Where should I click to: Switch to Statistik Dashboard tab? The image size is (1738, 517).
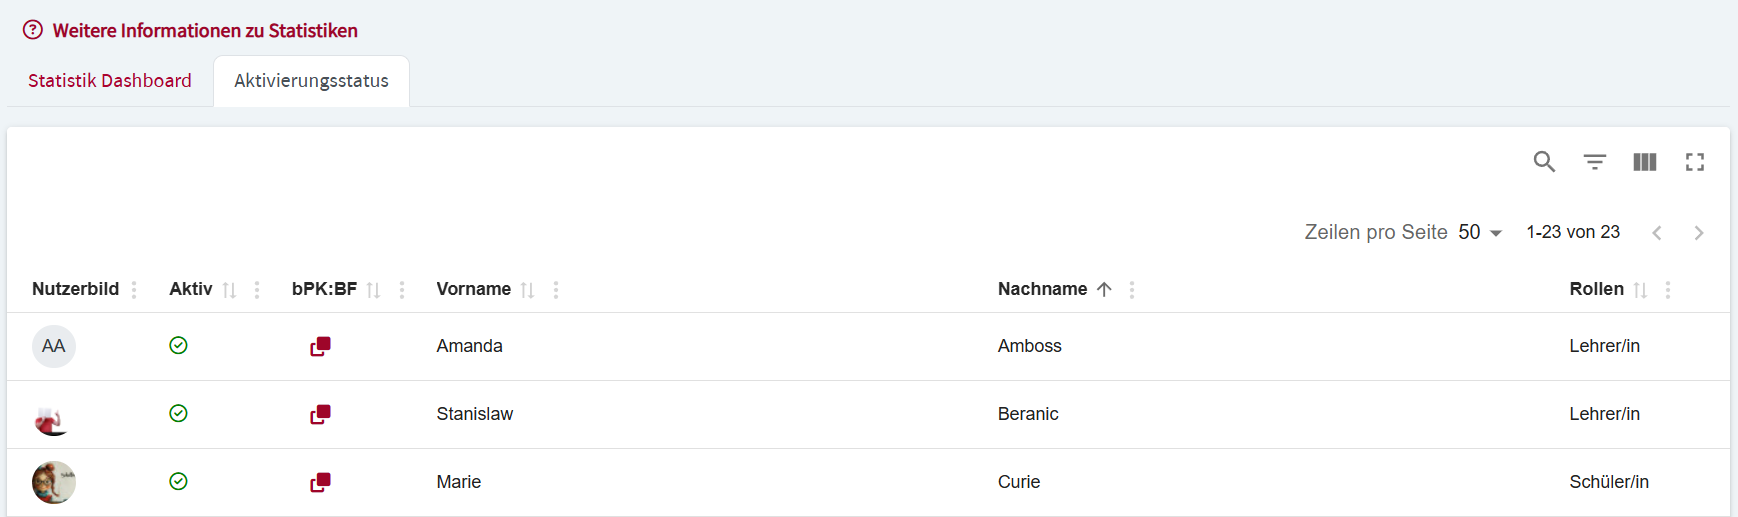coord(110,81)
